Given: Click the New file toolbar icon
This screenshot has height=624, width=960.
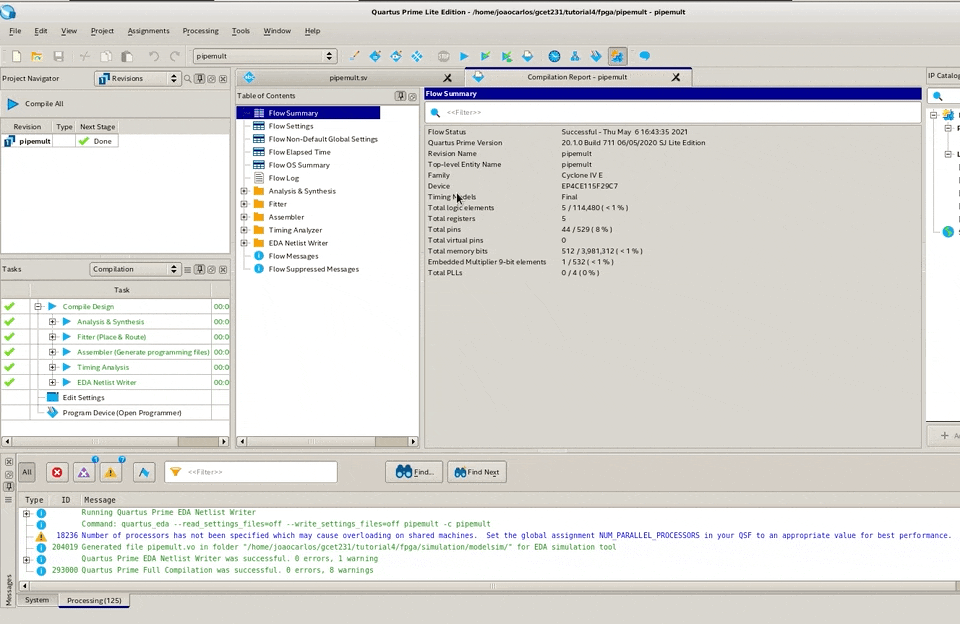Looking at the screenshot, I should pos(17,56).
